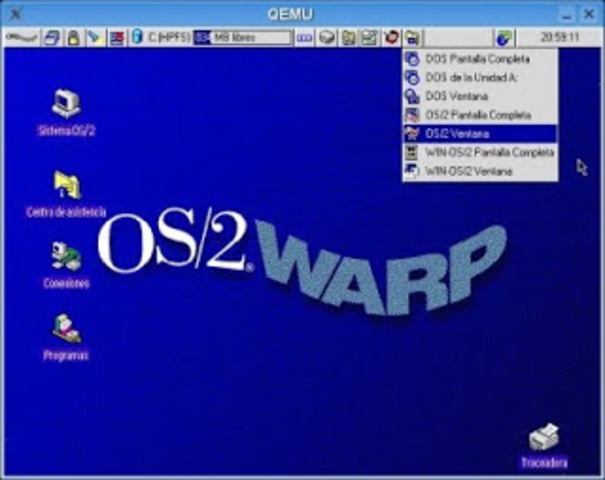
Task: Click the lockup padlock icon
Action: (74, 38)
